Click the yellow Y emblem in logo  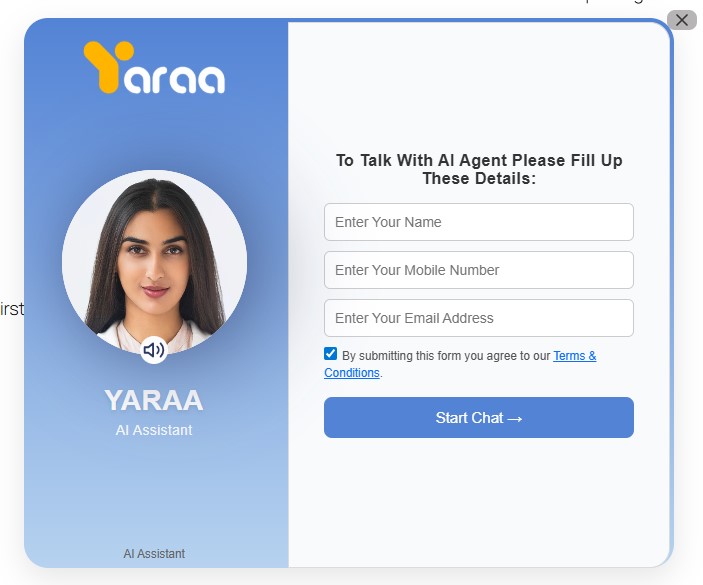[108, 67]
